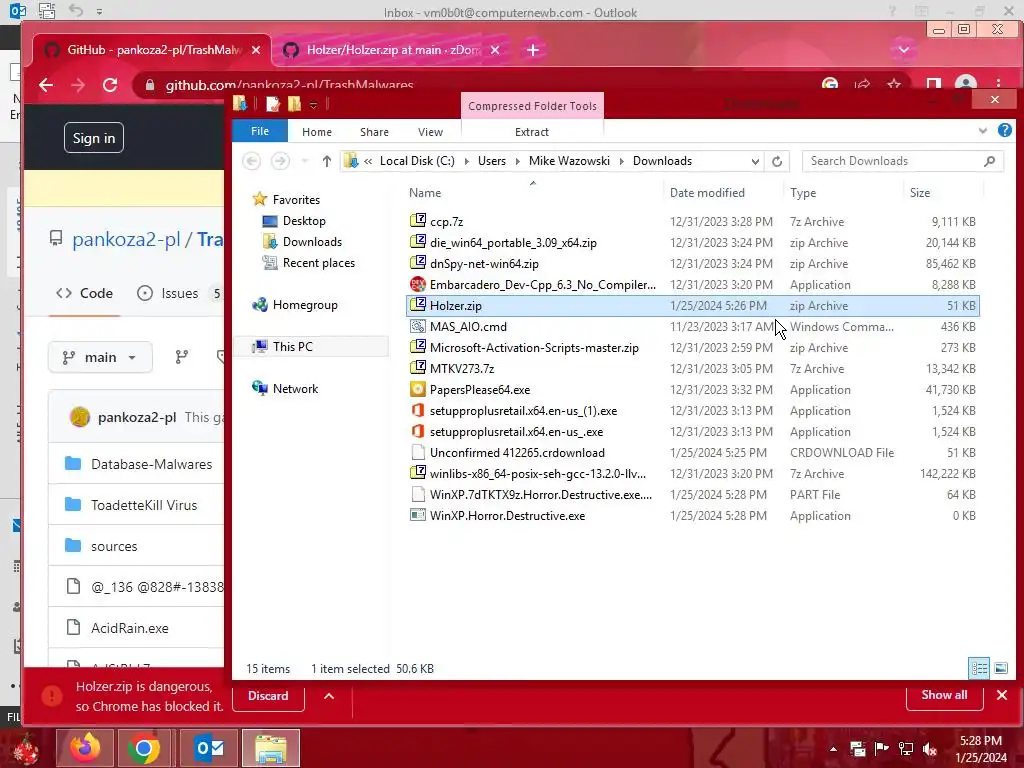Viewport: 1024px width, 768px height.
Task: Open Chrome from the taskbar
Action: [144, 748]
